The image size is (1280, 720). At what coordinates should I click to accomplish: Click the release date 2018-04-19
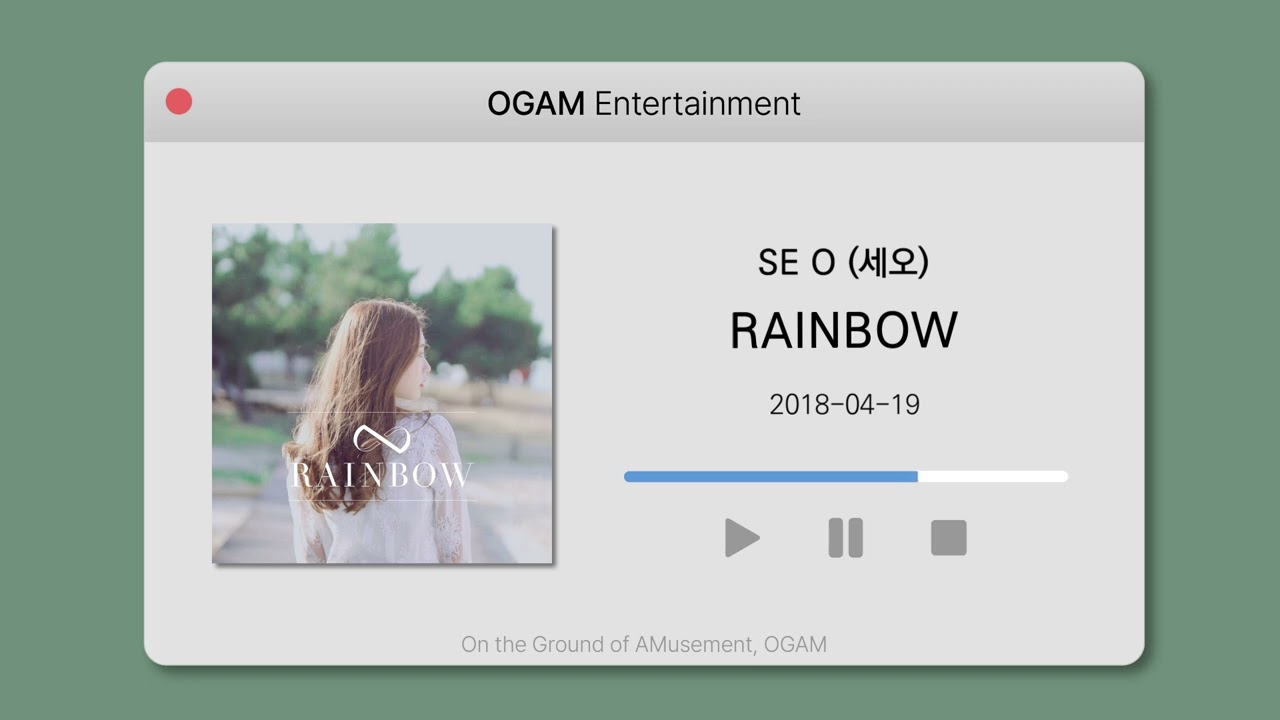coord(844,405)
